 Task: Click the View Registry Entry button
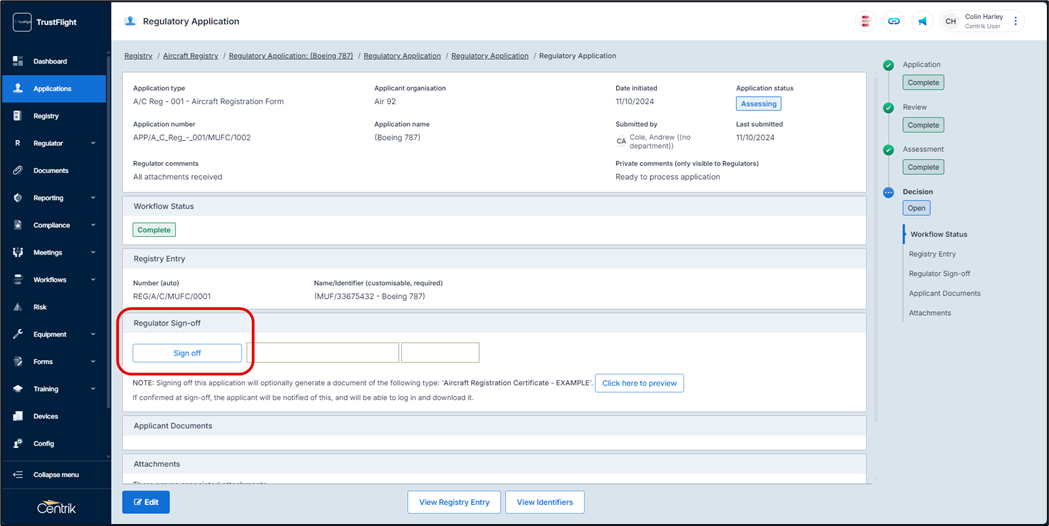pos(453,502)
